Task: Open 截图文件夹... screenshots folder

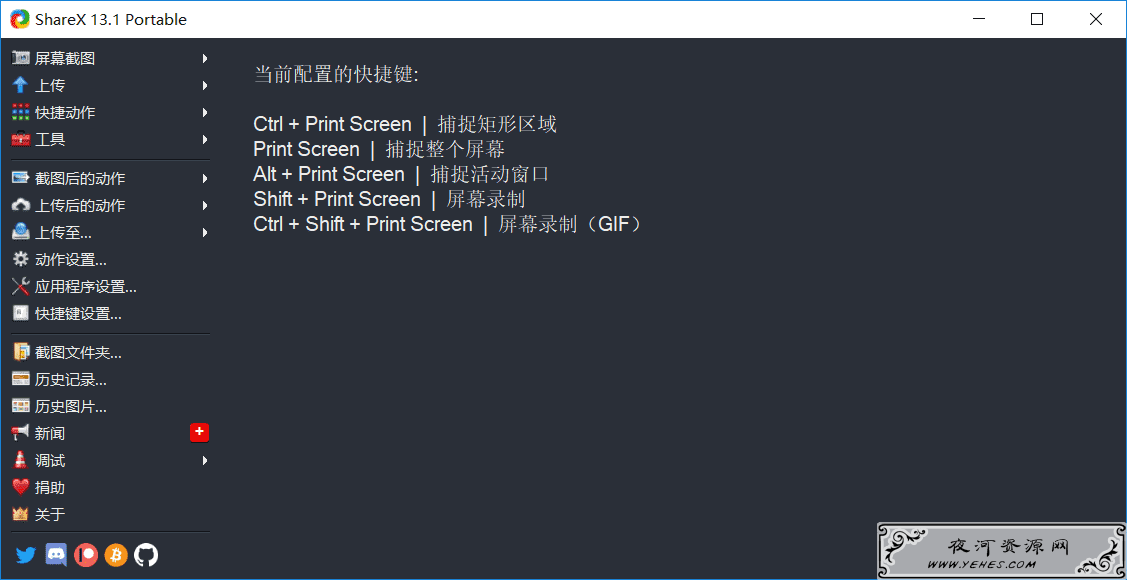Action: tap(111, 352)
